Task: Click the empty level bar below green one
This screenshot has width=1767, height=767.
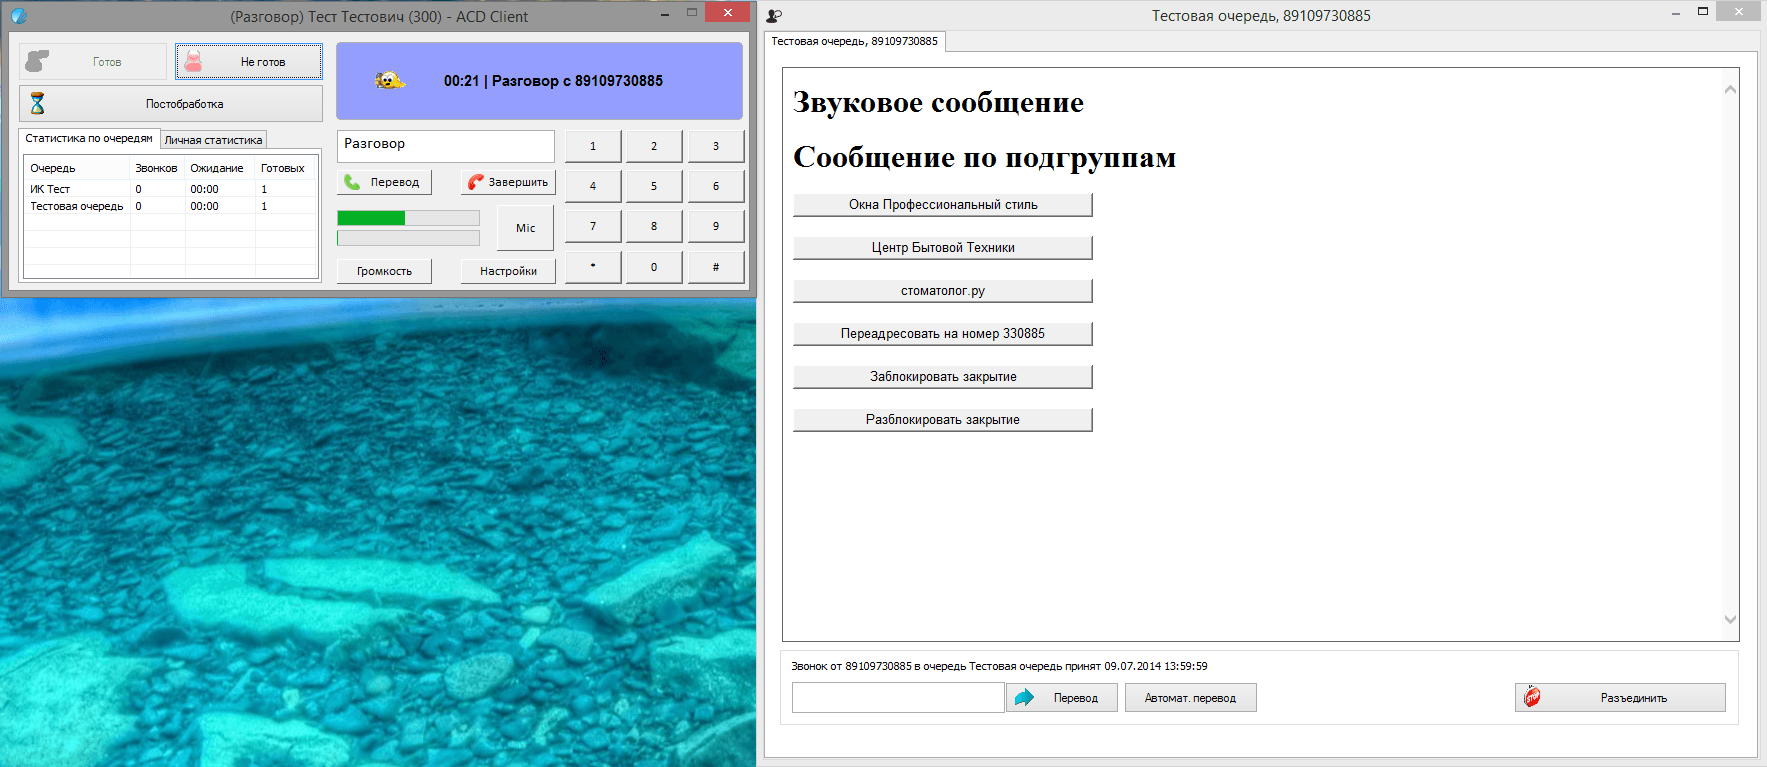Action: point(408,238)
